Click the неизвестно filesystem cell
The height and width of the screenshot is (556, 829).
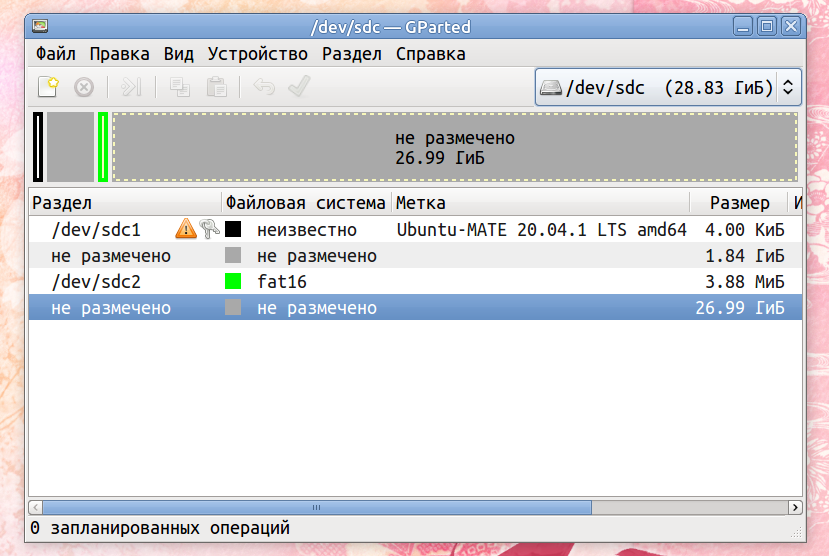pos(307,229)
